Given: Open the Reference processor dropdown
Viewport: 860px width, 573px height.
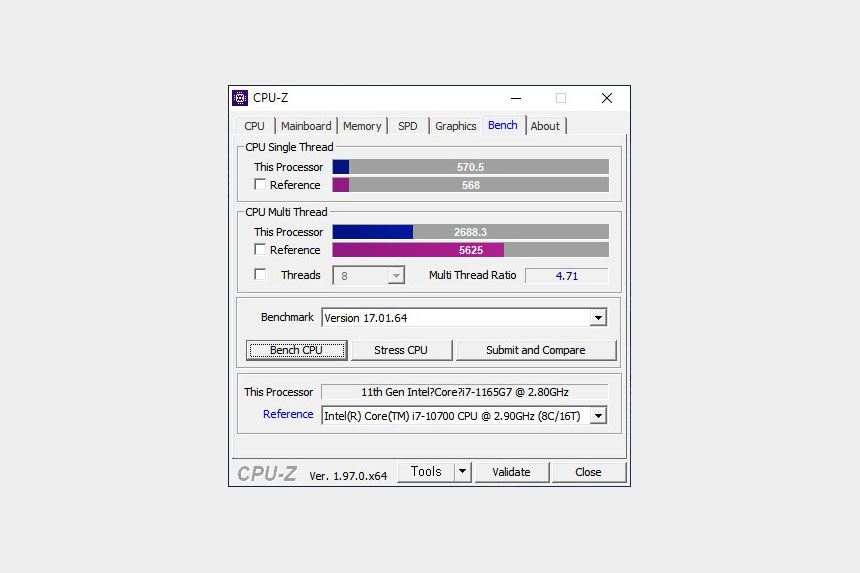Looking at the screenshot, I should point(598,416).
